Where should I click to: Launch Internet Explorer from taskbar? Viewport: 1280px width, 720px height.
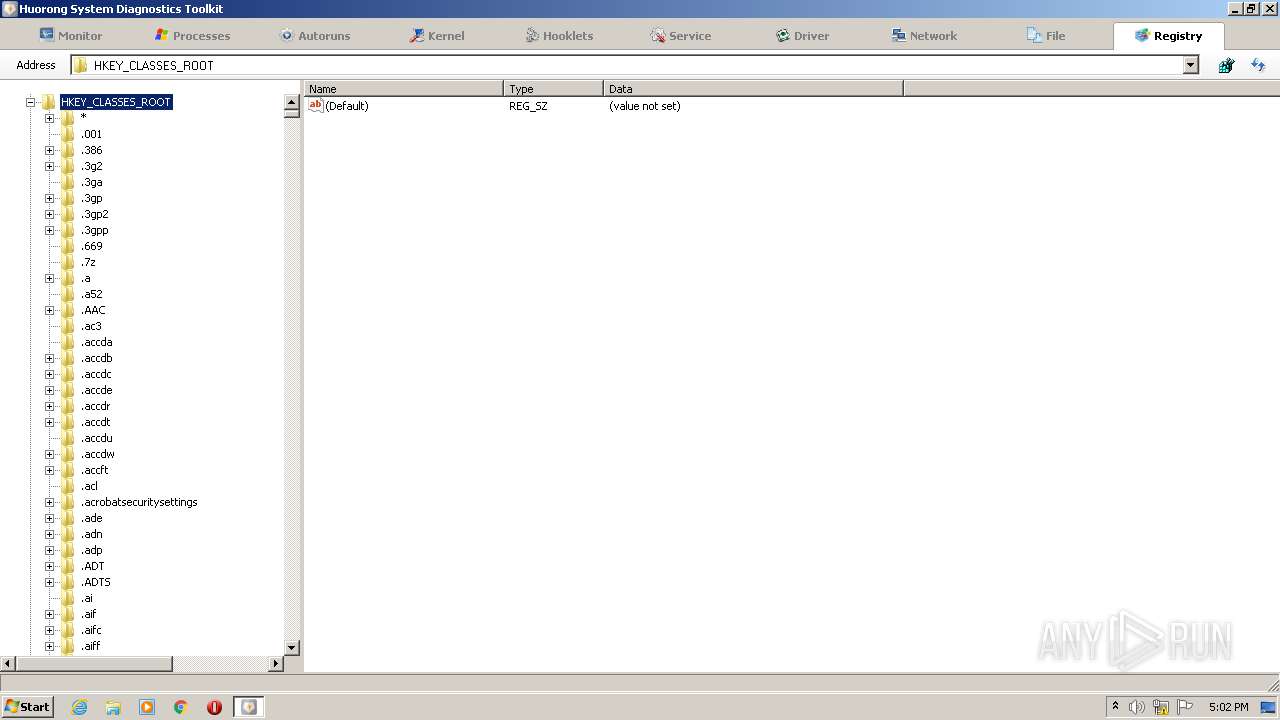pos(79,707)
